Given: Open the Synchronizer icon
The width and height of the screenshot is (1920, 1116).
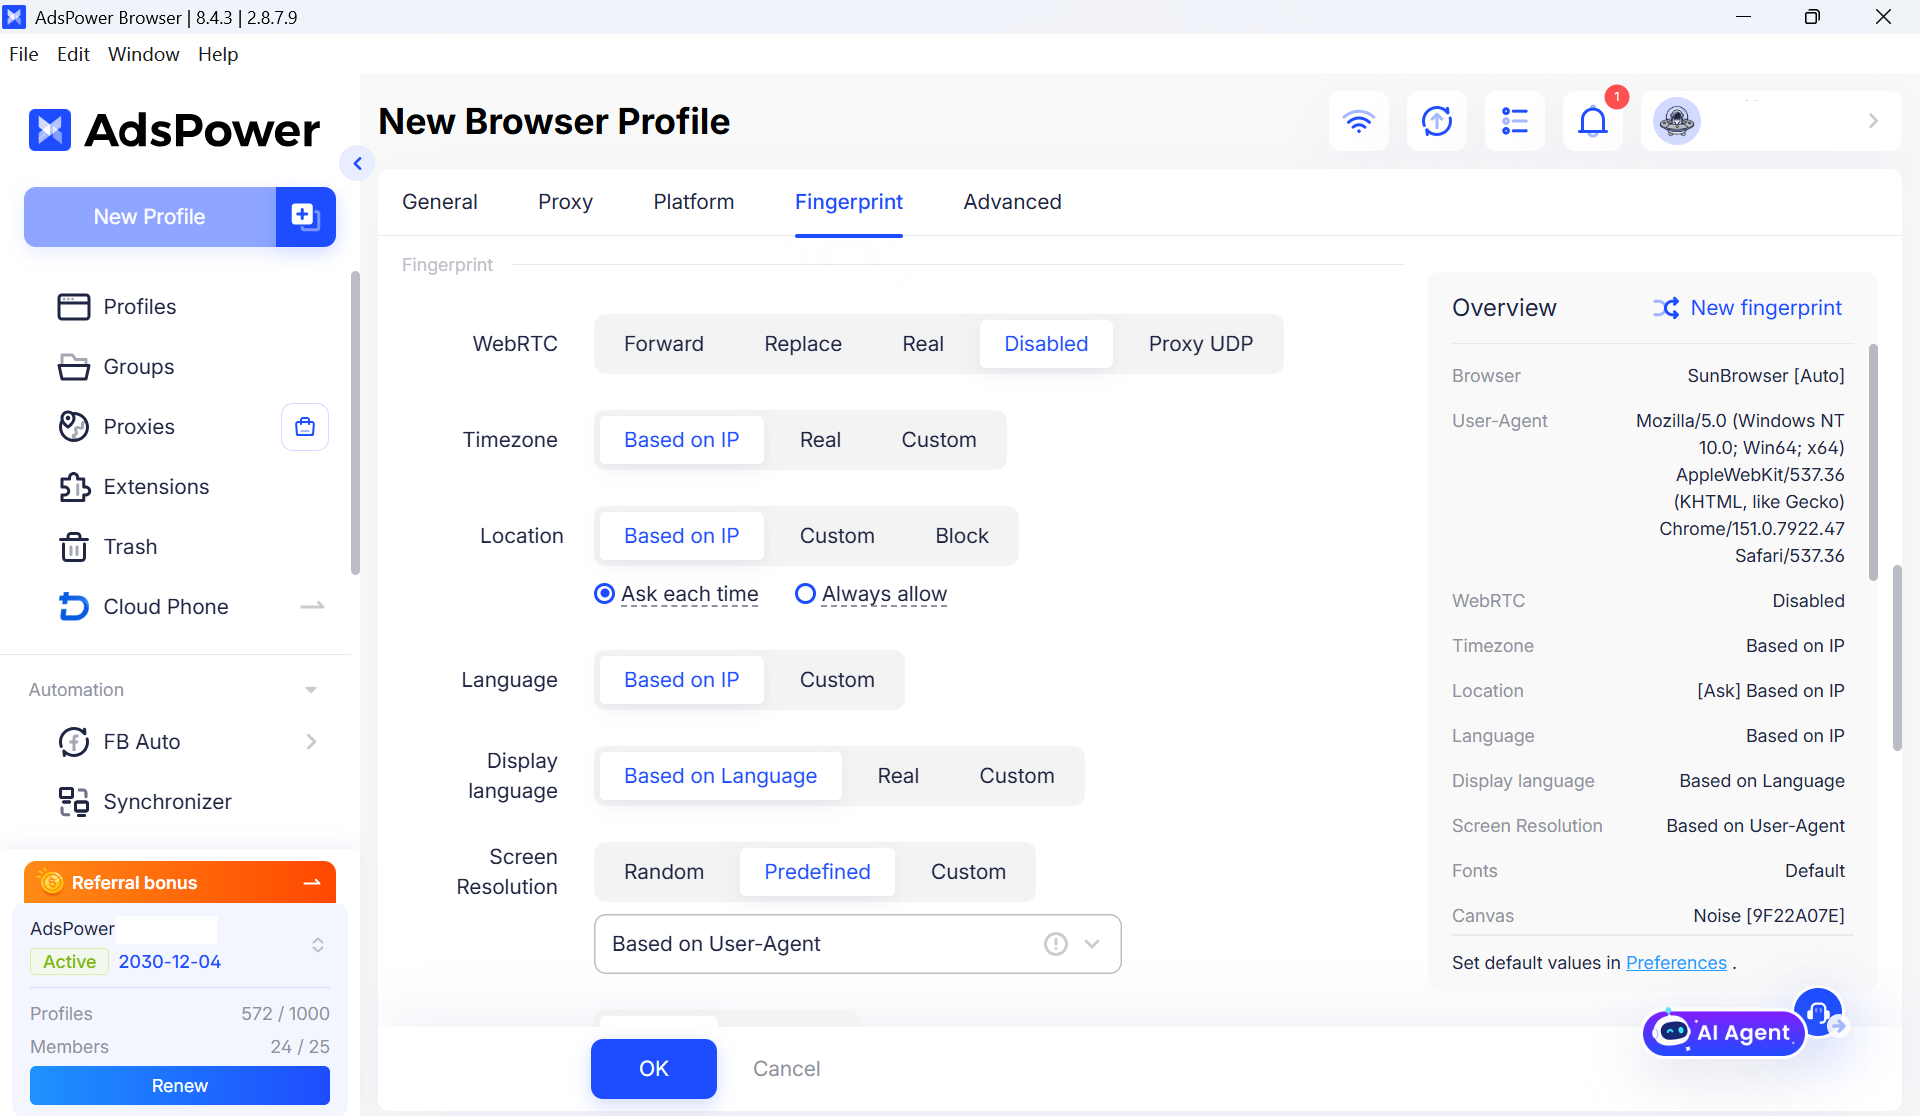Looking at the screenshot, I should tap(74, 802).
